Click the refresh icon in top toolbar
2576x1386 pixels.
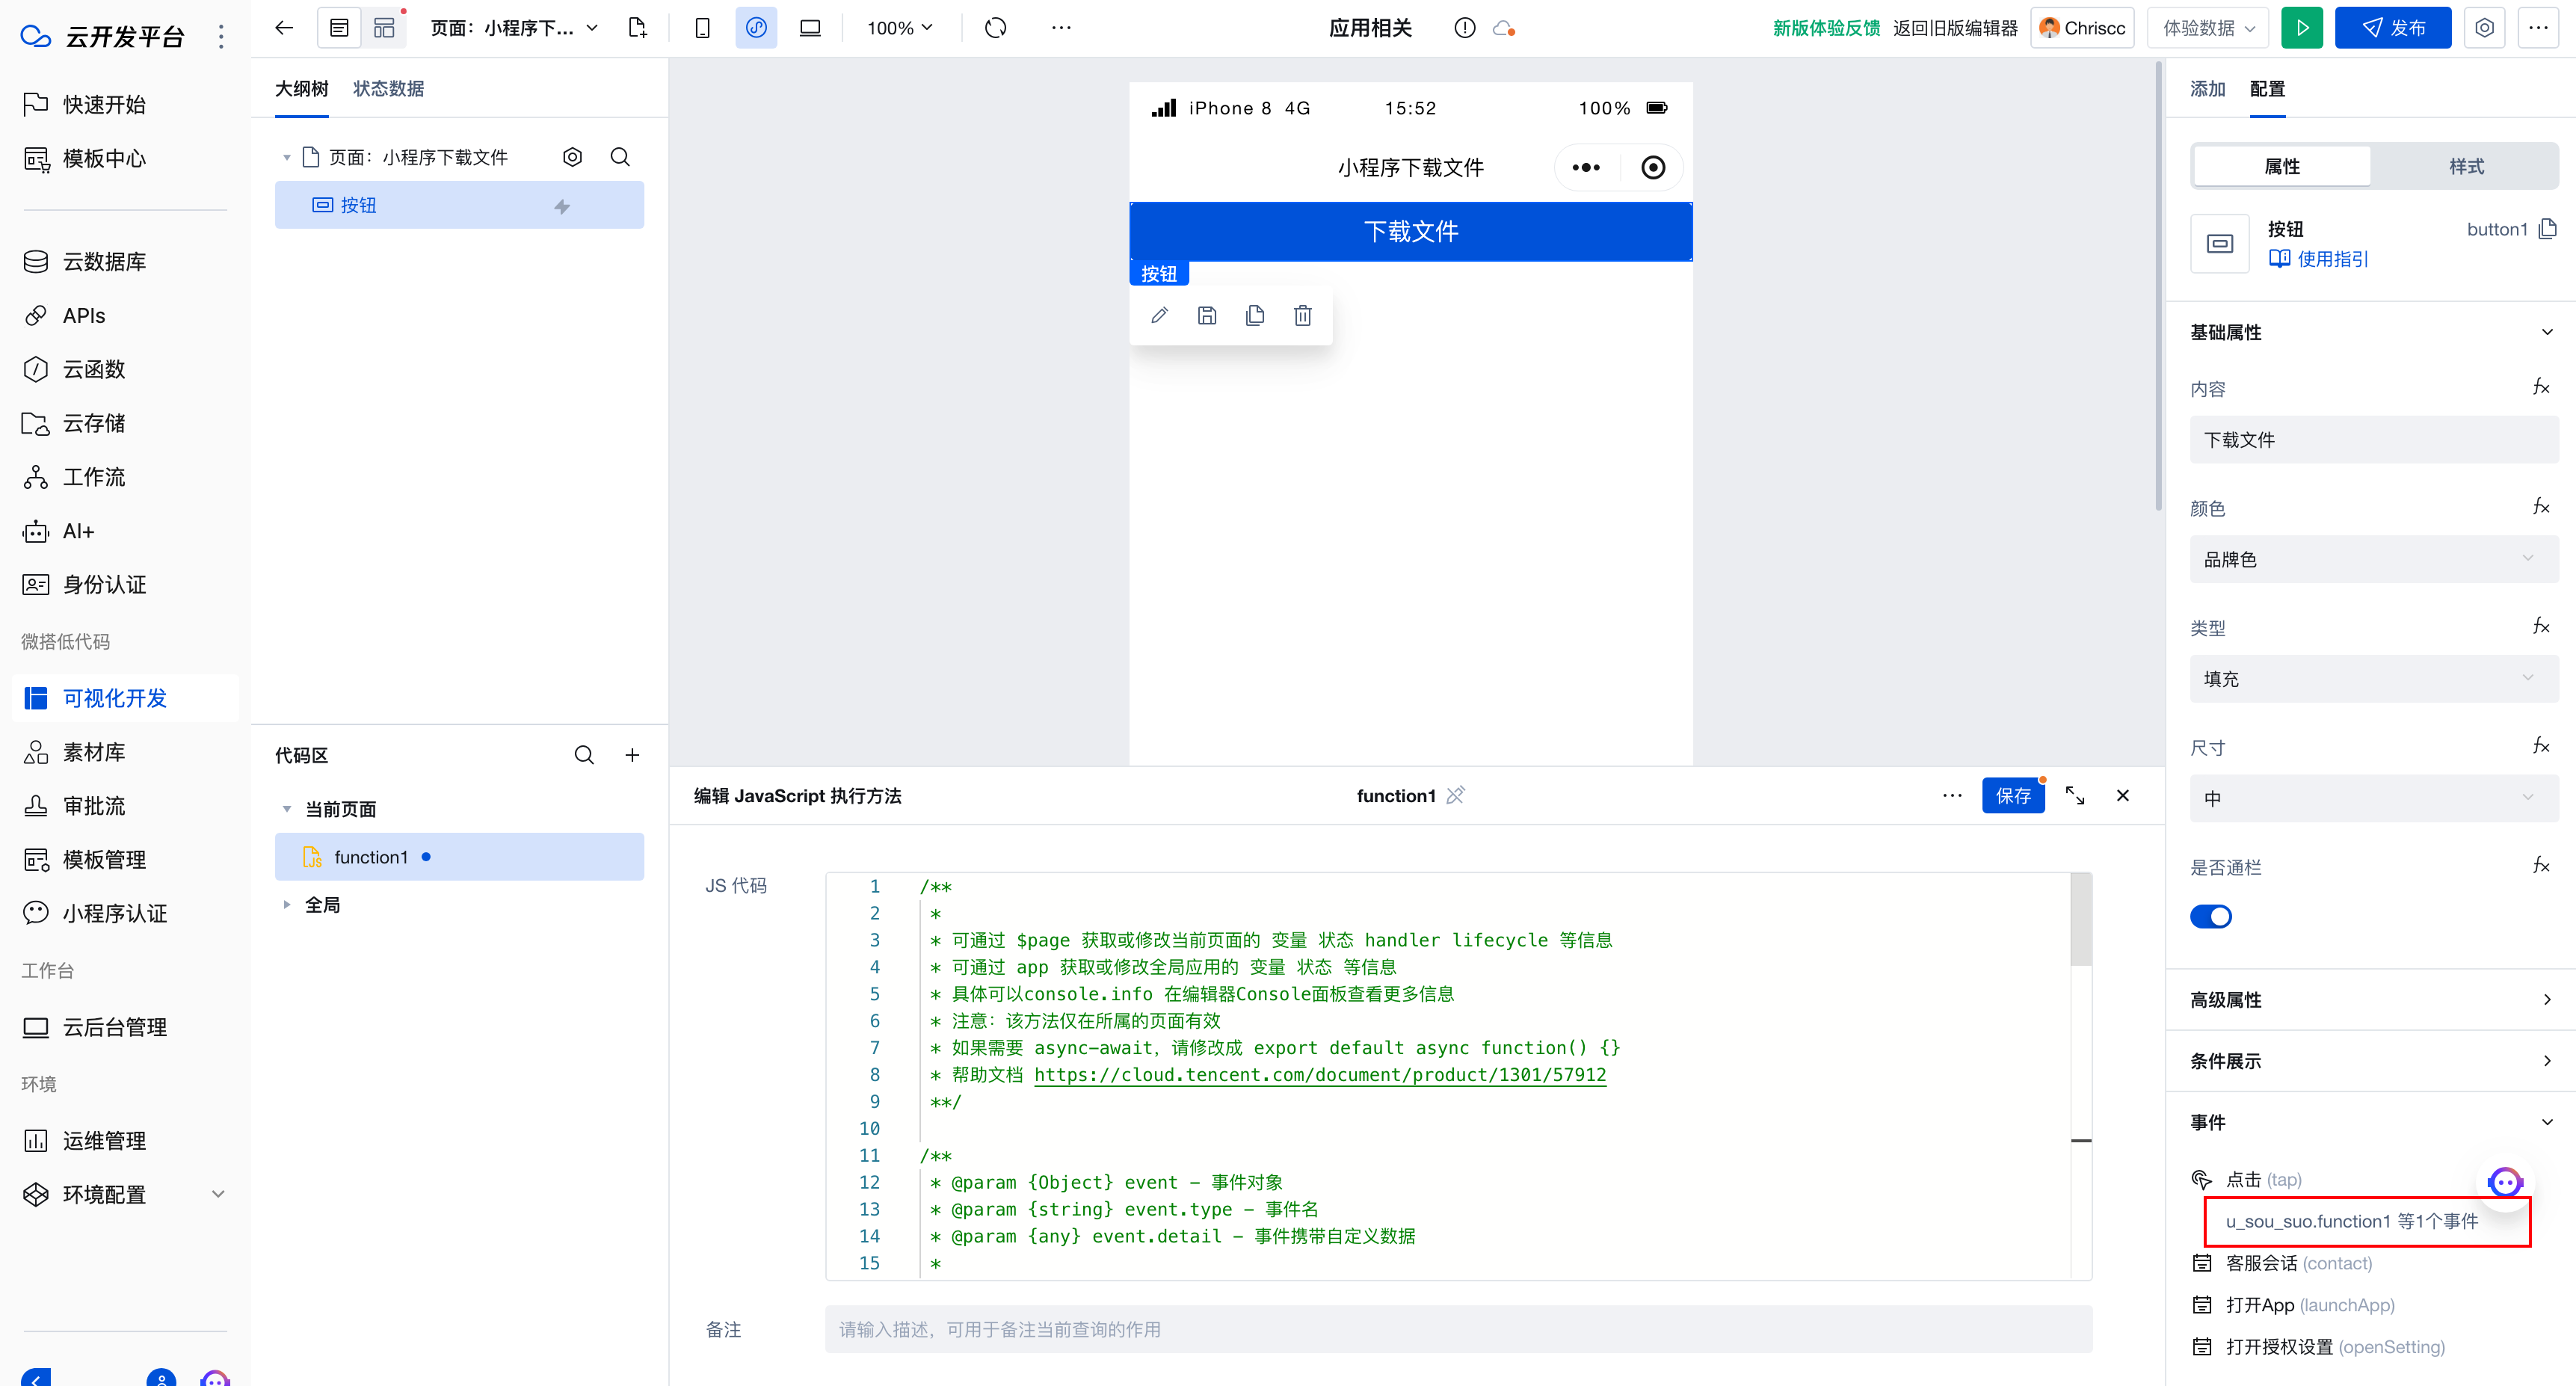[x=995, y=28]
